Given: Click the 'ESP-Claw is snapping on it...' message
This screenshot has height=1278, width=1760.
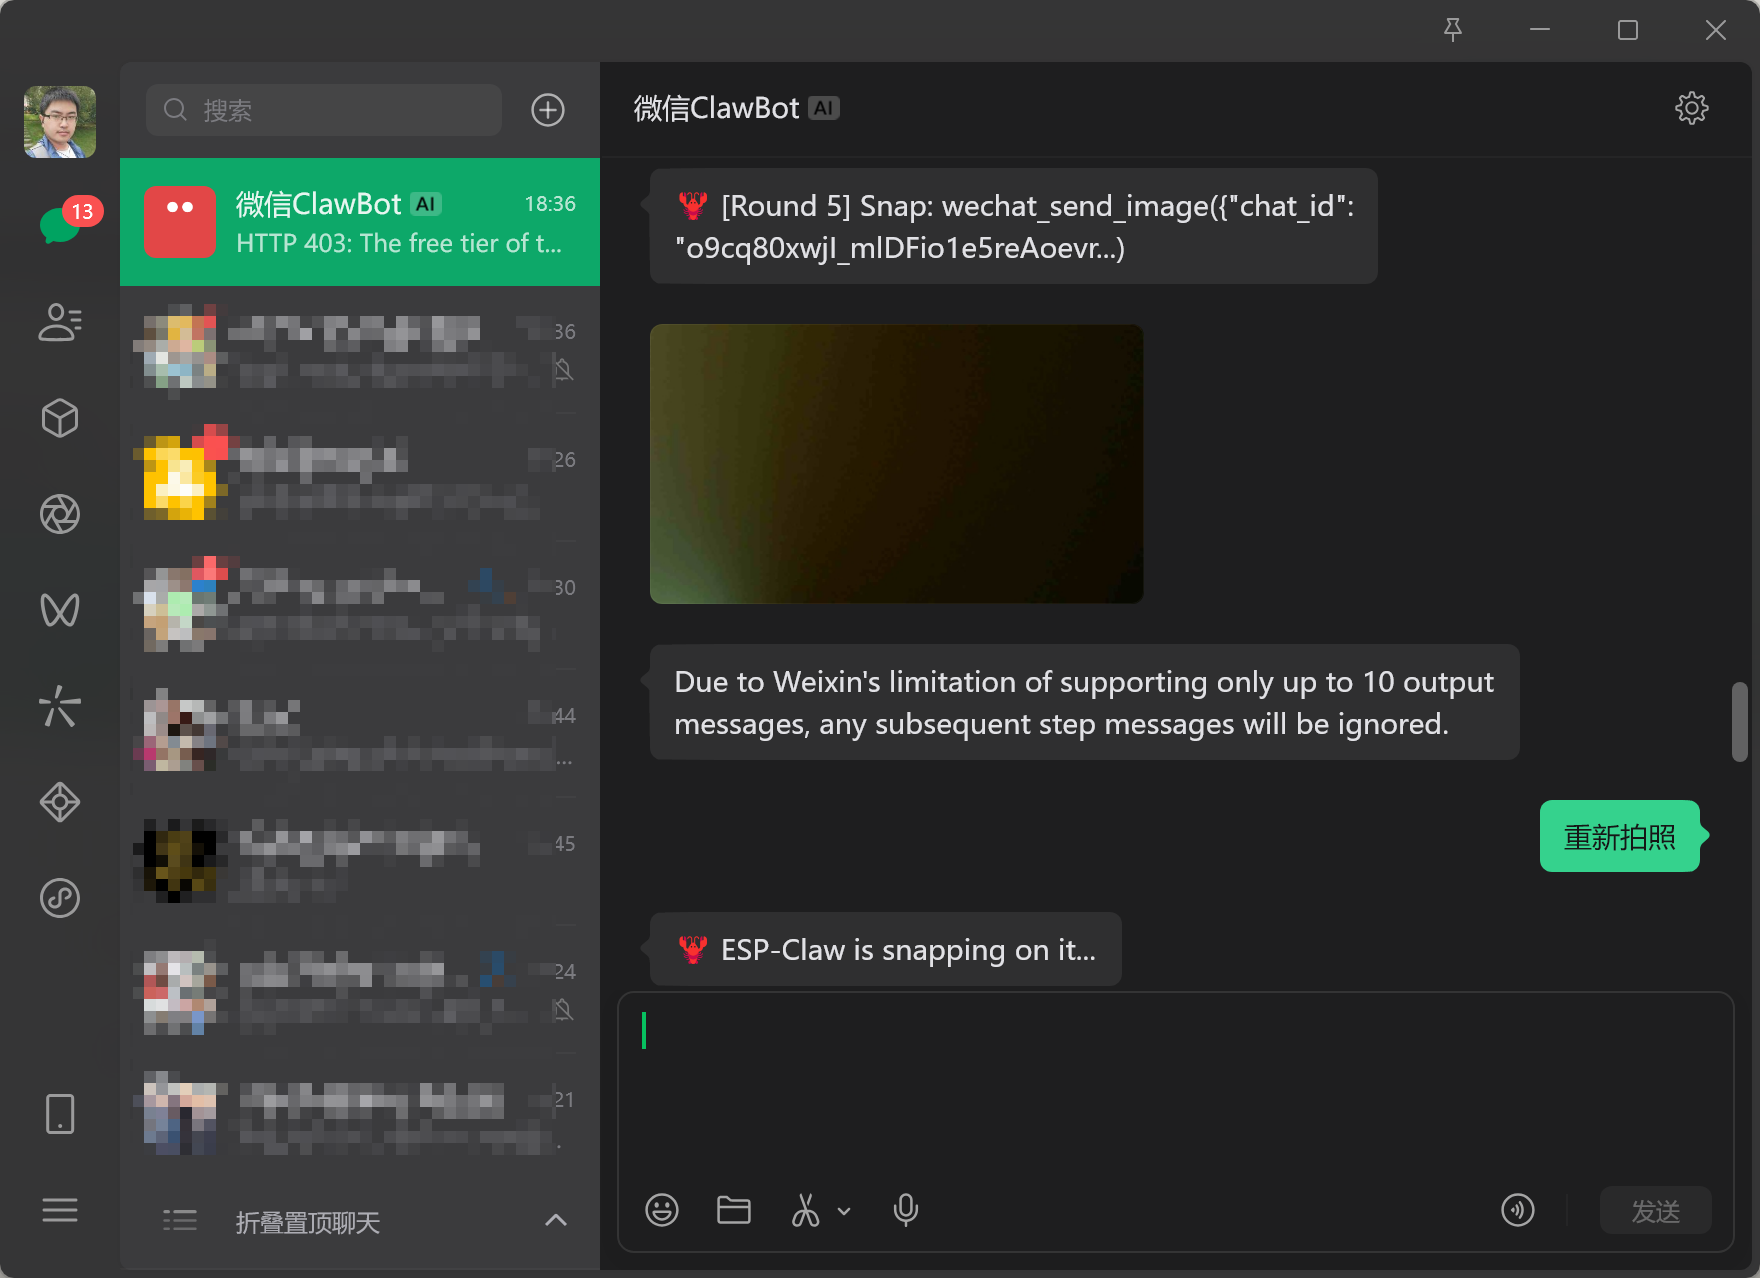Looking at the screenshot, I should [x=886, y=949].
